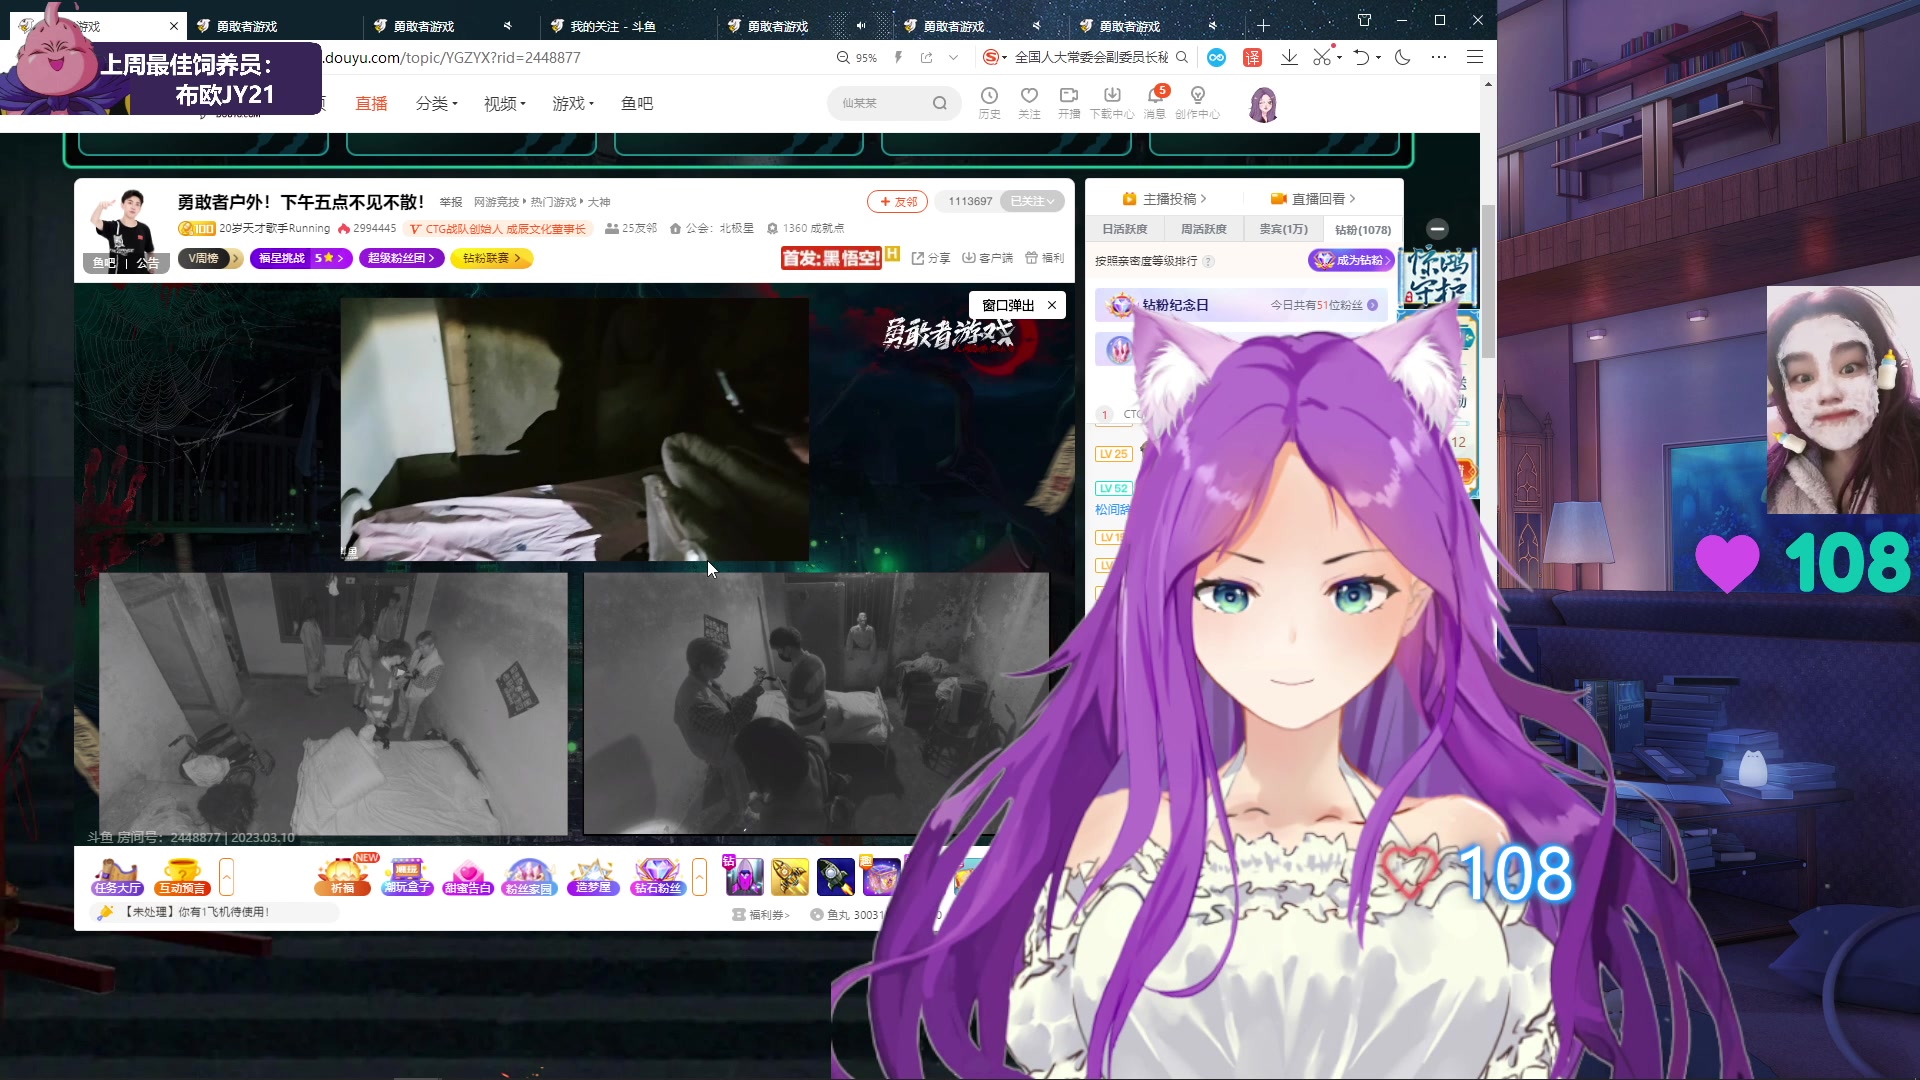The height and width of the screenshot is (1080, 1920).
Task: Open the 任务大厅 task hall icon
Action: pyautogui.click(x=117, y=876)
